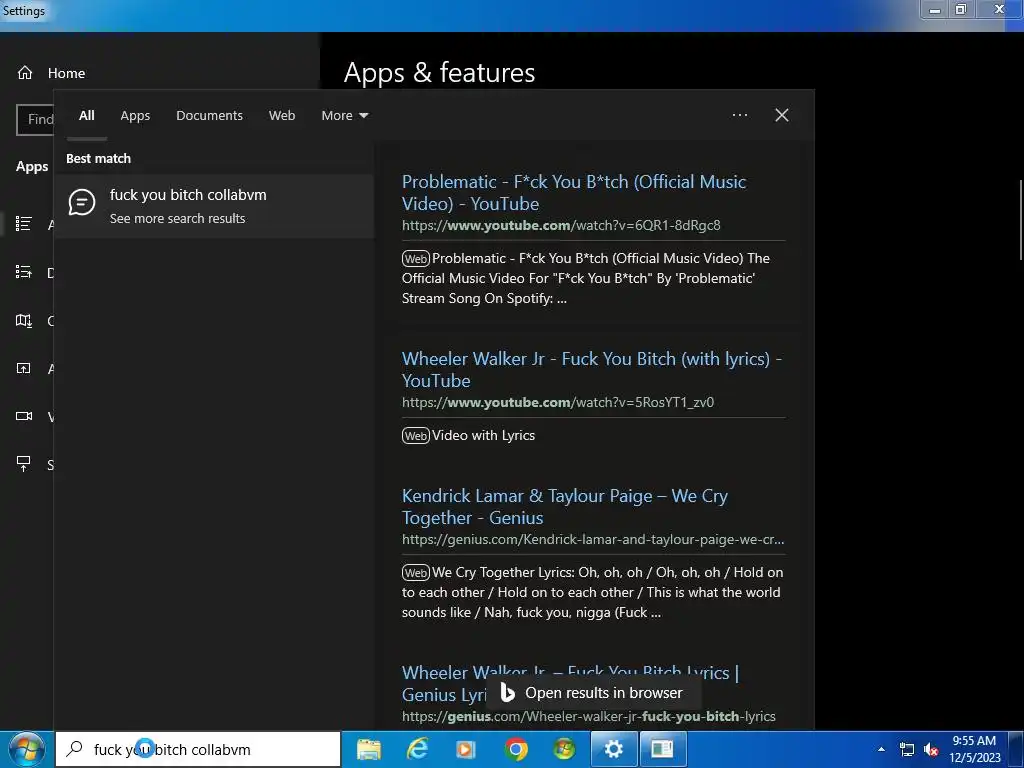The image size is (1024, 768).
Task: Open the clock showing 9:55 AM
Action: [974, 749]
